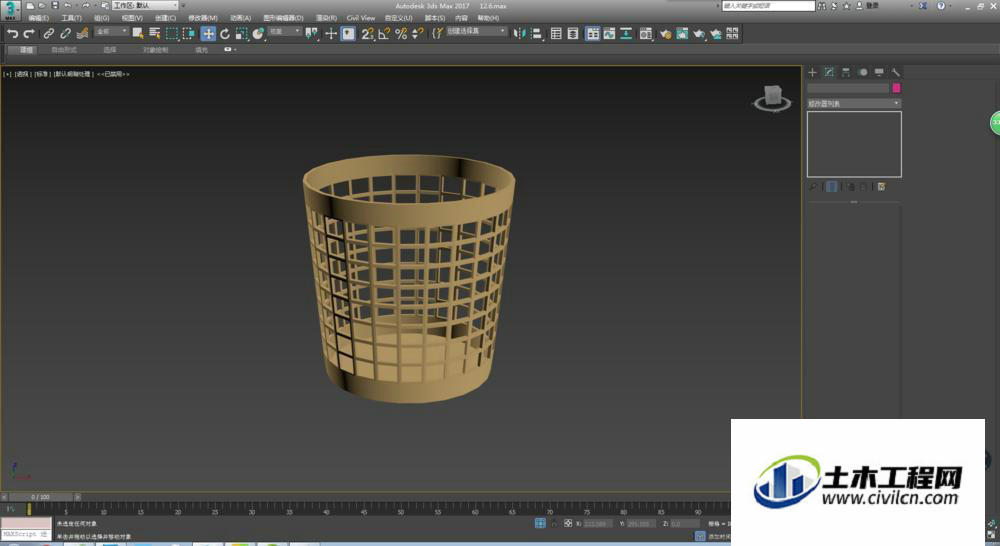Select the Link tool (chain icon)
This screenshot has height=546, width=1000.
(48, 33)
